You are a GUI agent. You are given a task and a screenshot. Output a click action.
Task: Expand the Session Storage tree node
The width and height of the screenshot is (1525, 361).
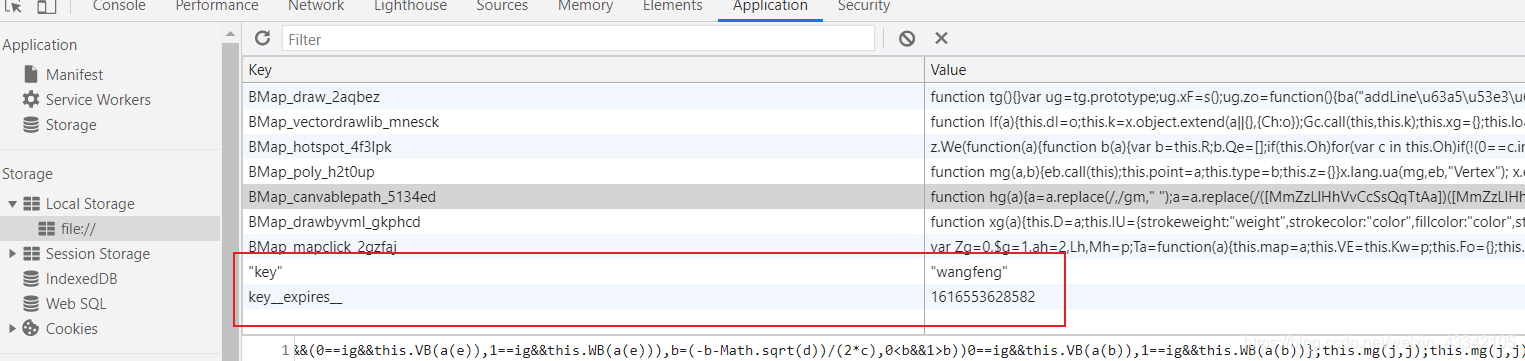tap(12, 253)
